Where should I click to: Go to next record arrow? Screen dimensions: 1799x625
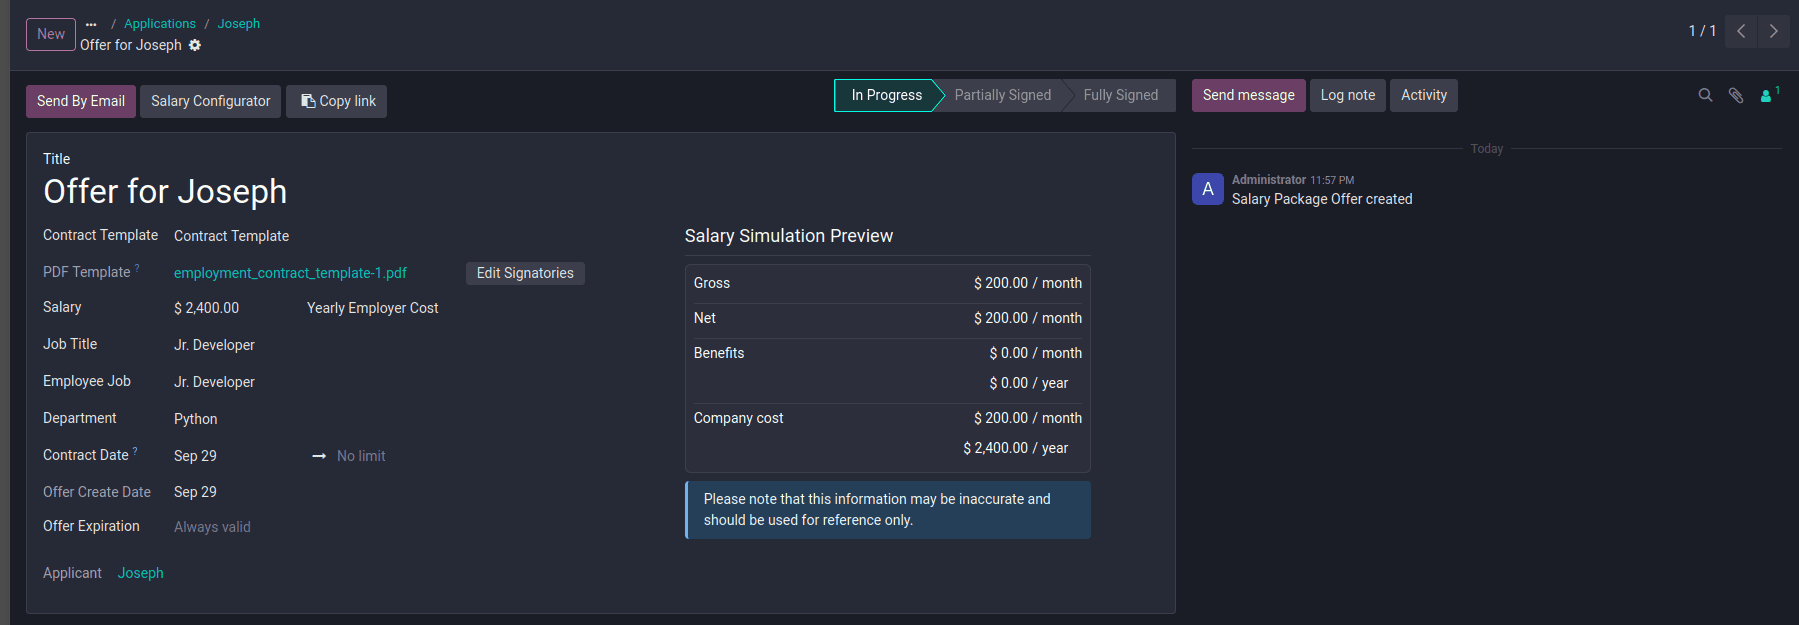coord(1773,31)
